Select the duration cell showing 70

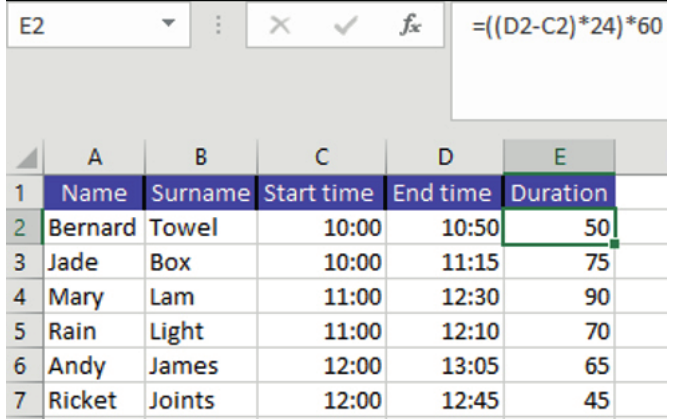point(560,331)
